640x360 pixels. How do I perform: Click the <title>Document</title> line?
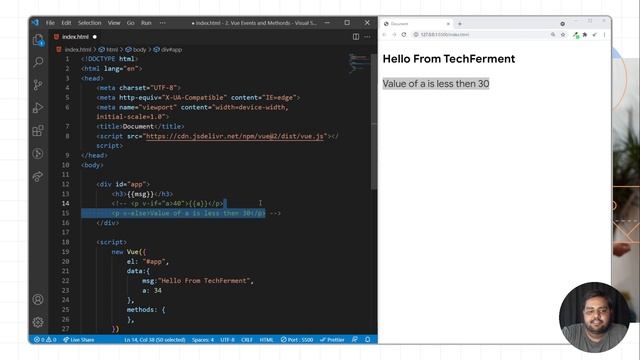coord(140,126)
